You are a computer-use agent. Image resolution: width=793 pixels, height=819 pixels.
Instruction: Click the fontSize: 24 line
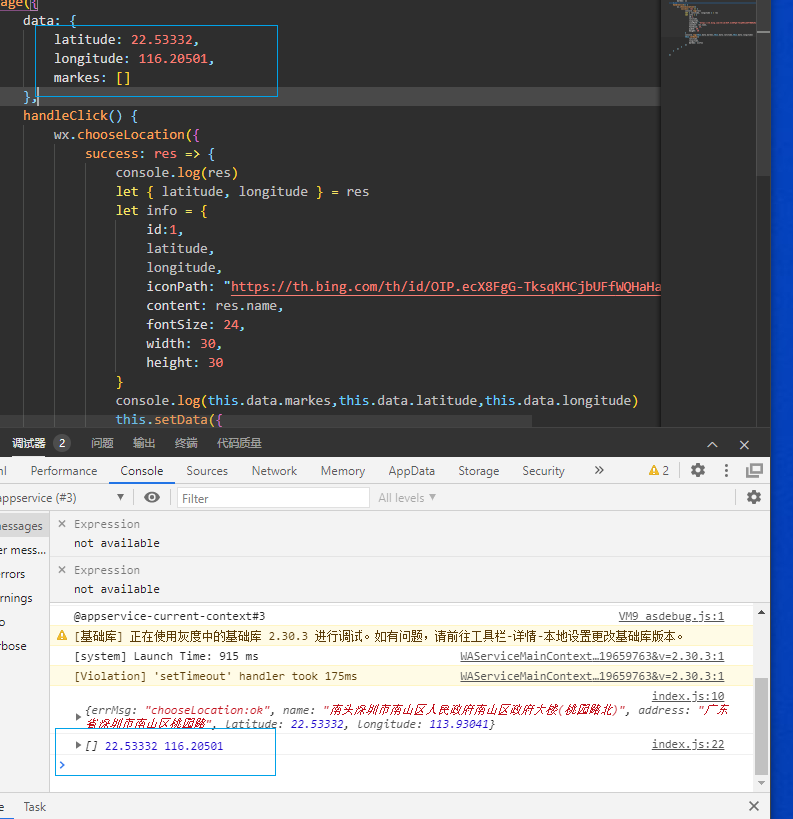tap(195, 325)
